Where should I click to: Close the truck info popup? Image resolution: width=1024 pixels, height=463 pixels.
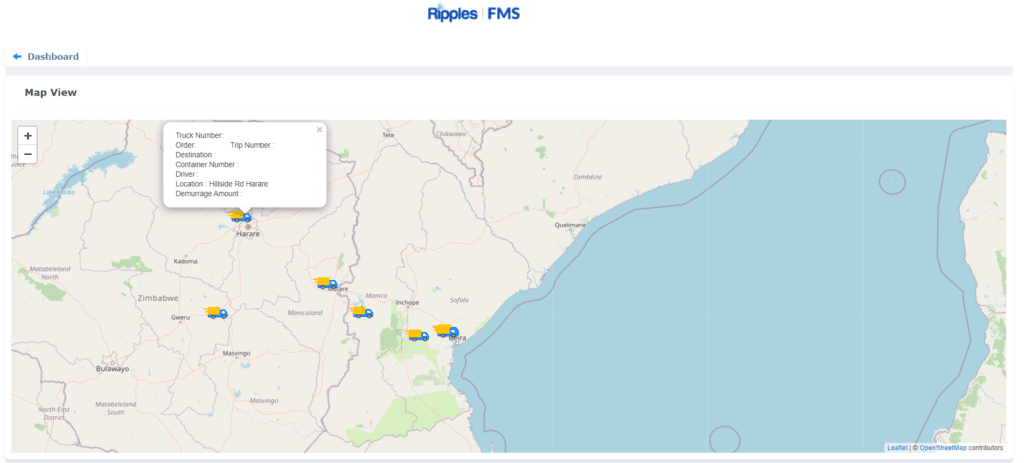(319, 130)
